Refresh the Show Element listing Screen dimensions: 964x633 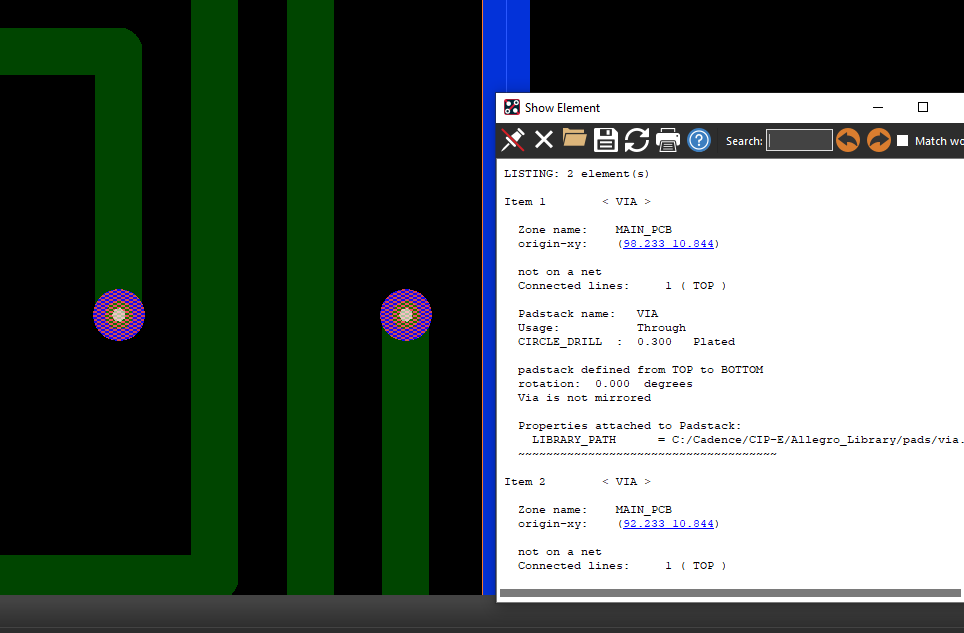tap(637, 140)
